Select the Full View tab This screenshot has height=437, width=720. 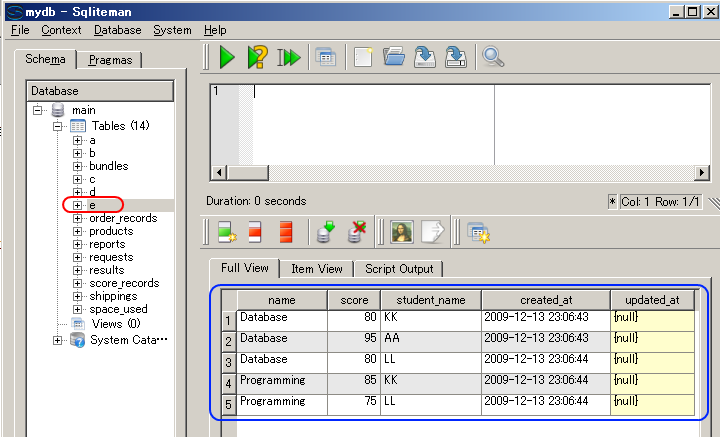(x=244, y=268)
